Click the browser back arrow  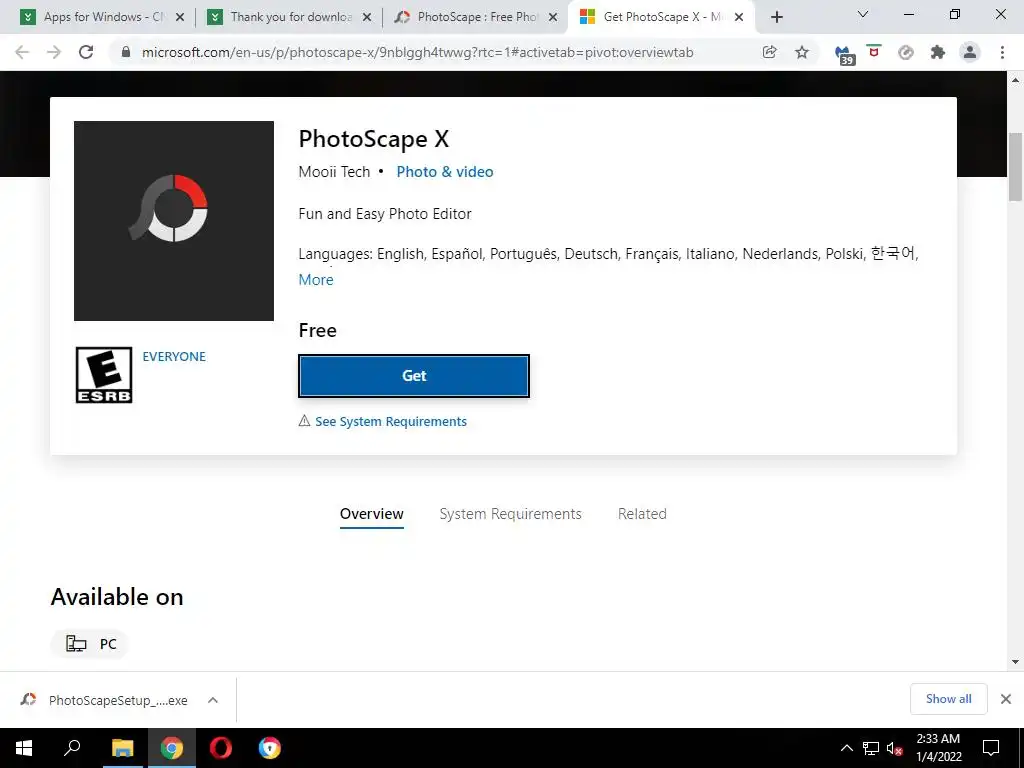point(22,52)
